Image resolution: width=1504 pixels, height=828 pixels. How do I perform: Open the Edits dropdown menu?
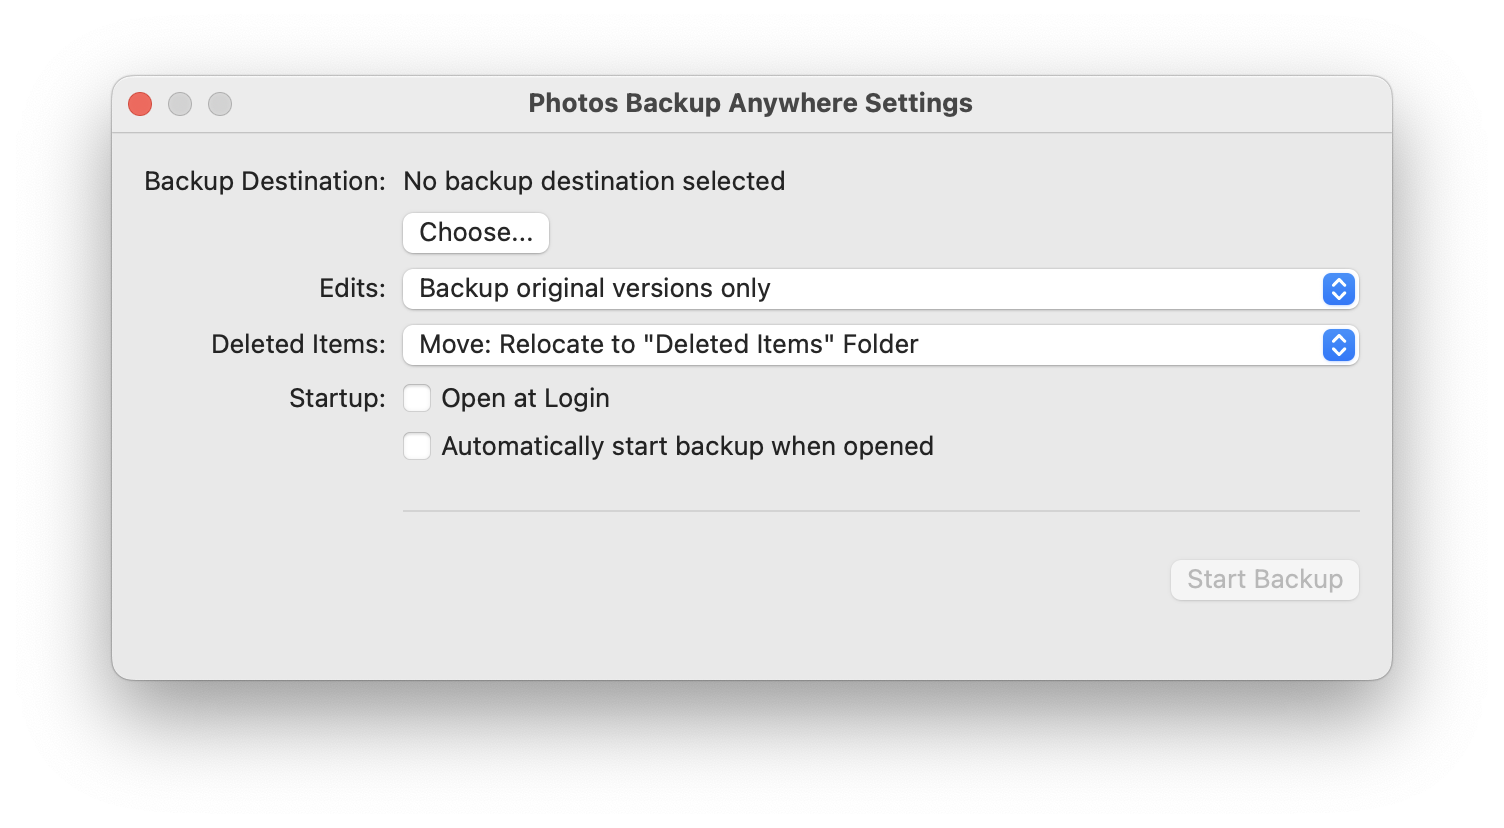point(860,289)
